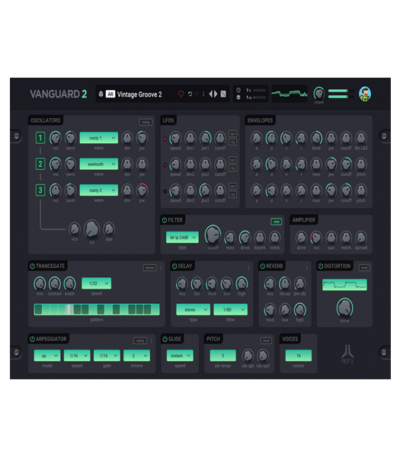Open the Trancegate three-dot menu
Screen dimensions: 400x457
coord(161,268)
